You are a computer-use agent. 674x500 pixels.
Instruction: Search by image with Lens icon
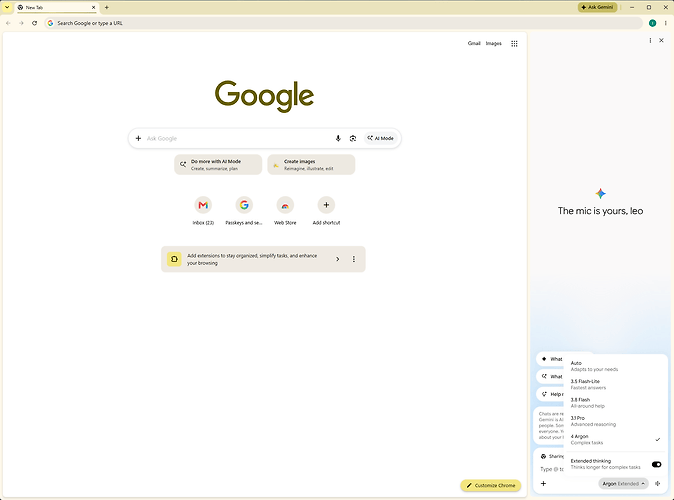pyautogui.click(x=353, y=138)
